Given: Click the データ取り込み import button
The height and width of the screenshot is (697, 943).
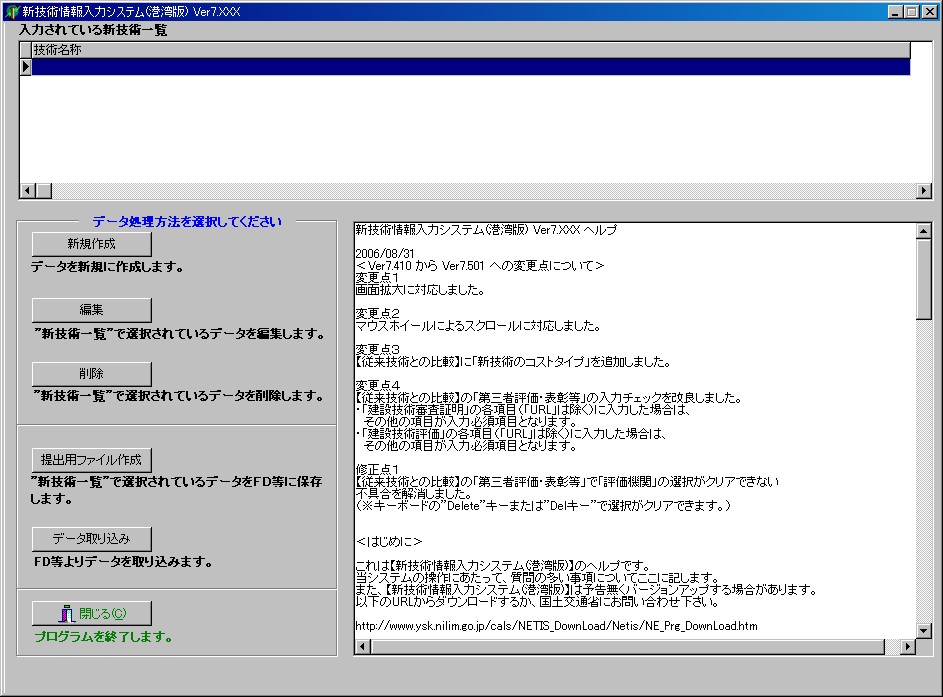Looking at the screenshot, I should click(x=92, y=539).
